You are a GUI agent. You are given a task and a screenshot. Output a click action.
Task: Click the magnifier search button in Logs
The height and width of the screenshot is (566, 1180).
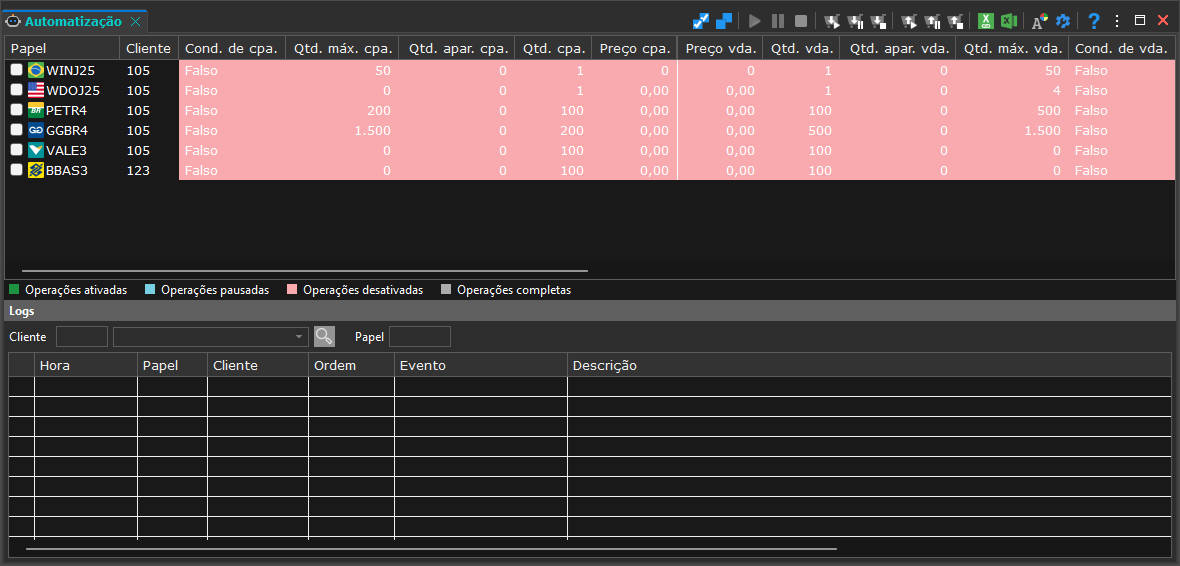(324, 336)
